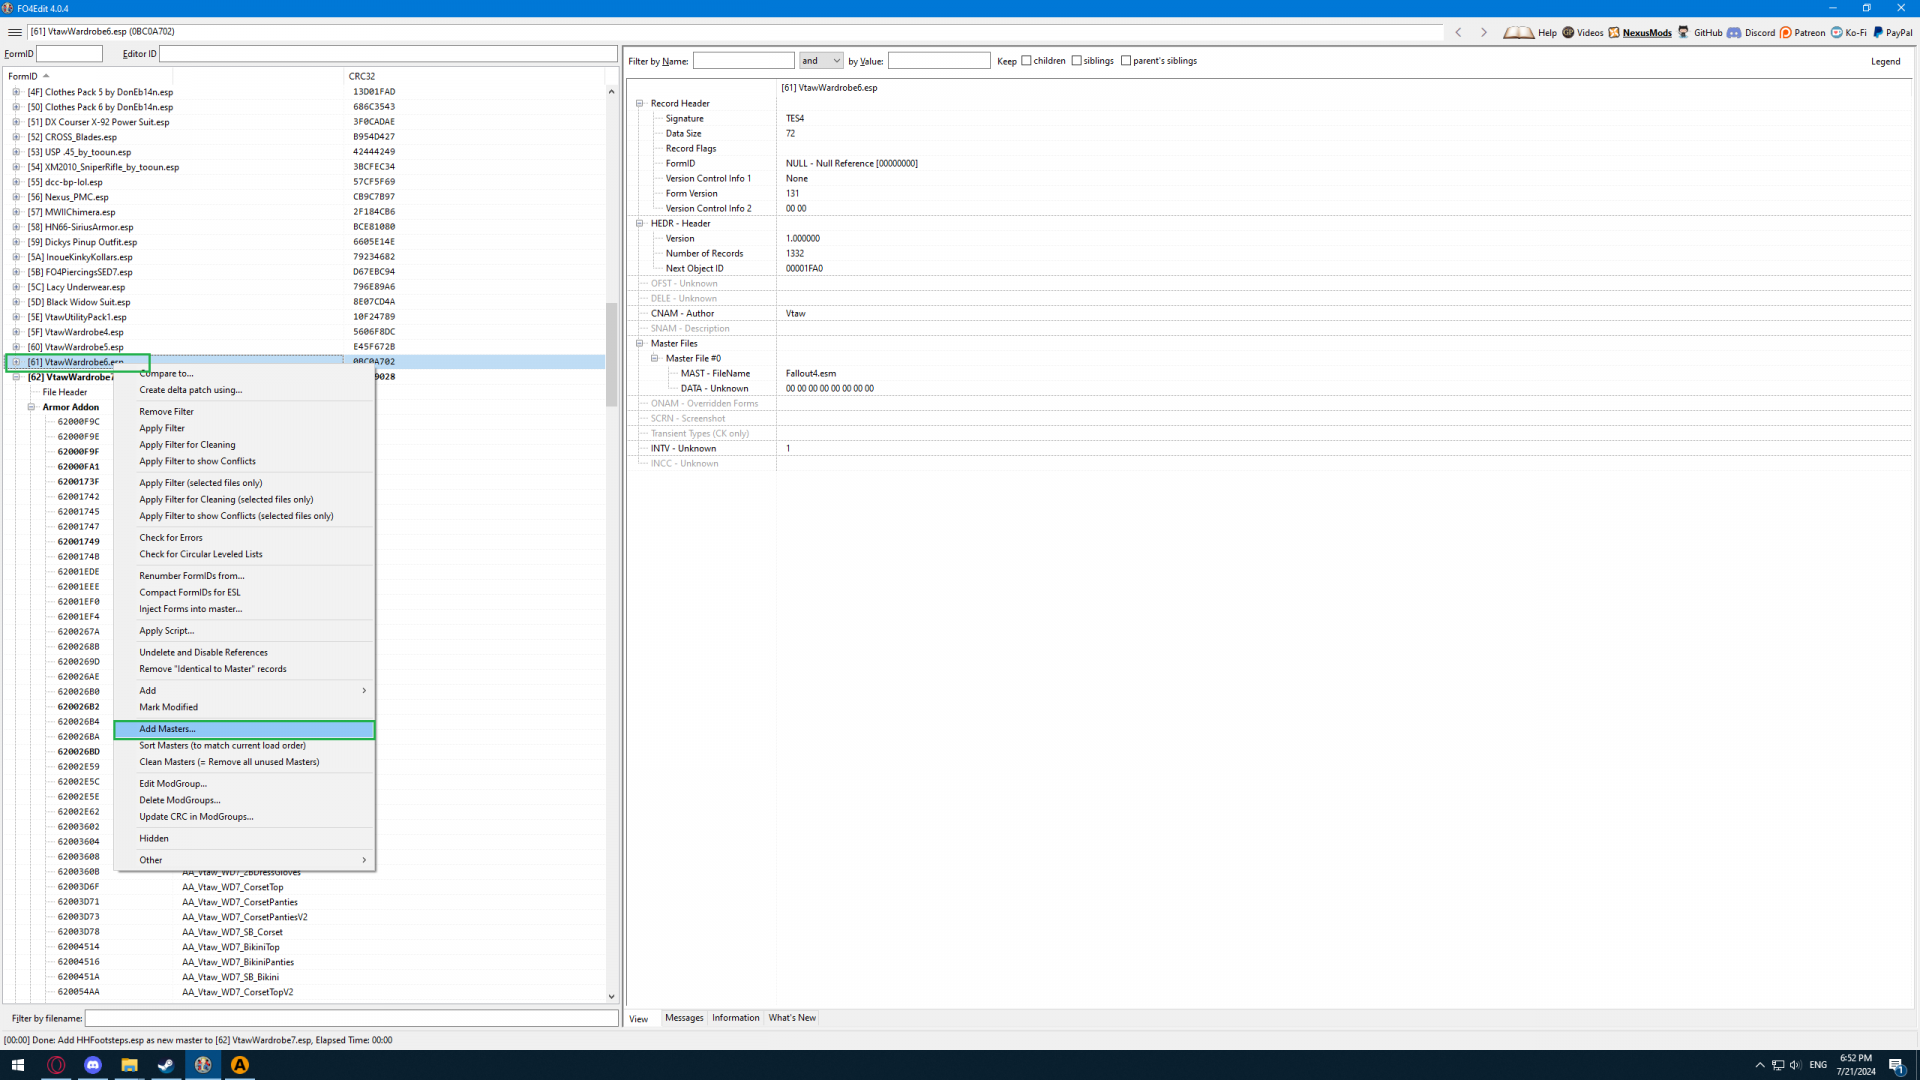The image size is (1920, 1080).
Task: Navigate back with left arrow
Action: tap(1458, 32)
